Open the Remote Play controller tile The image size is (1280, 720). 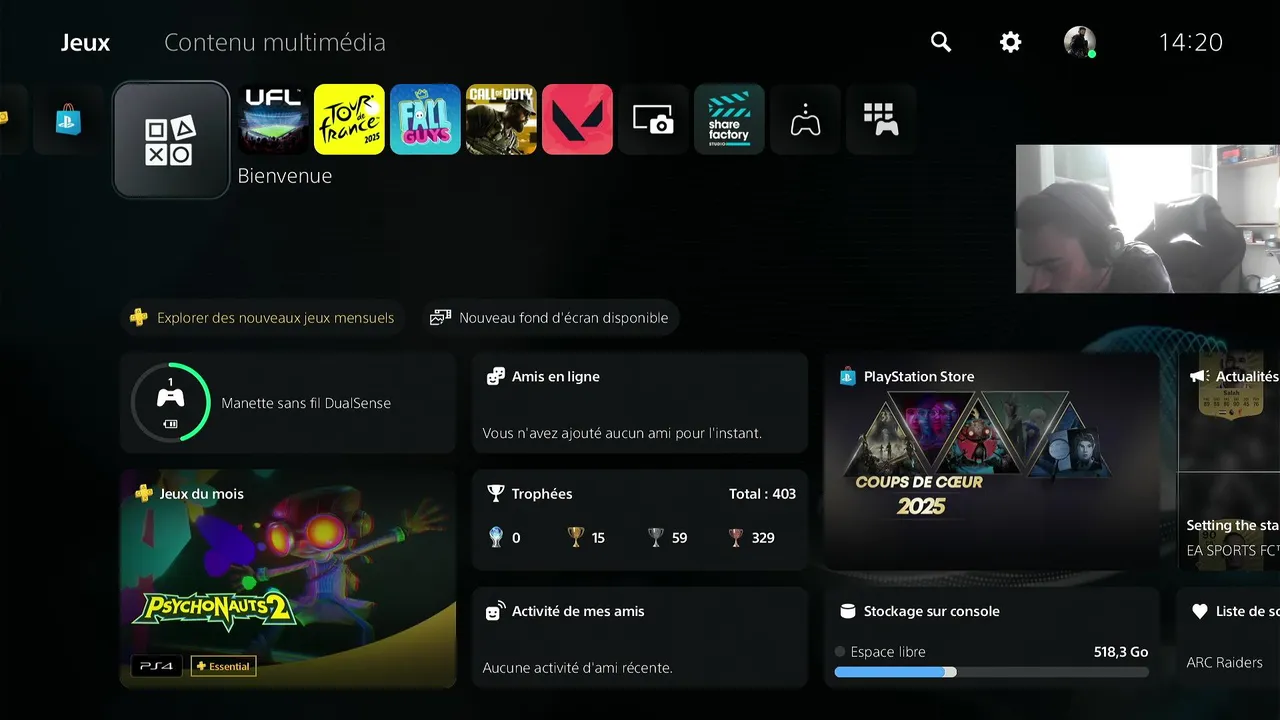(805, 119)
